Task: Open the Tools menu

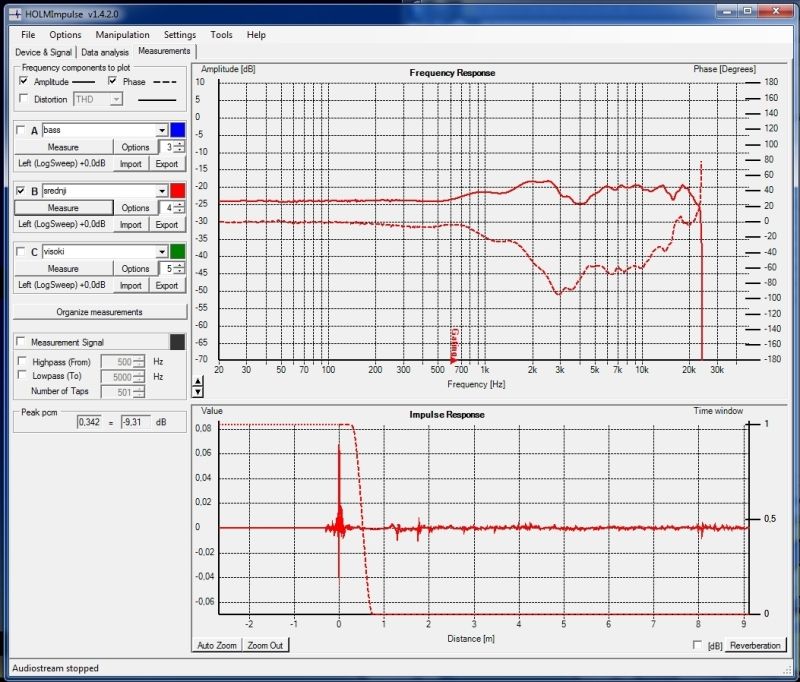Action: [x=221, y=35]
